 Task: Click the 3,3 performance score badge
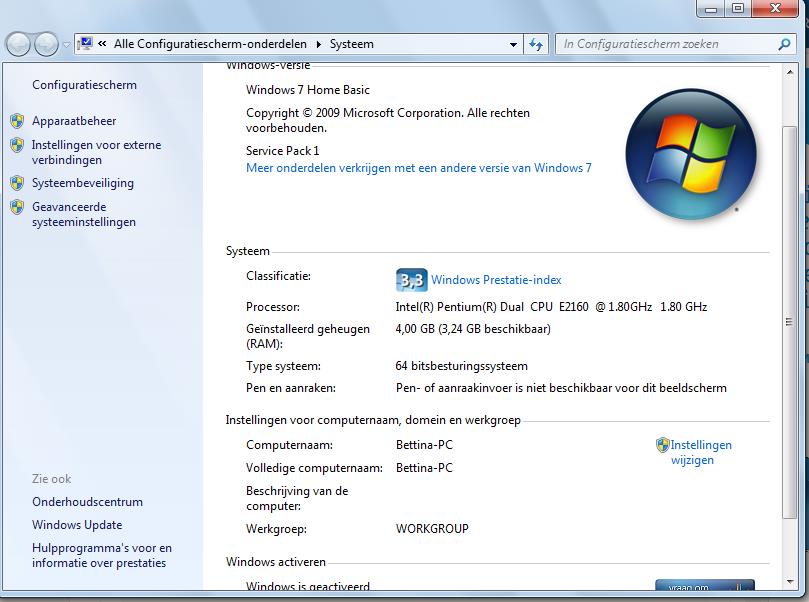pyautogui.click(x=412, y=280)
